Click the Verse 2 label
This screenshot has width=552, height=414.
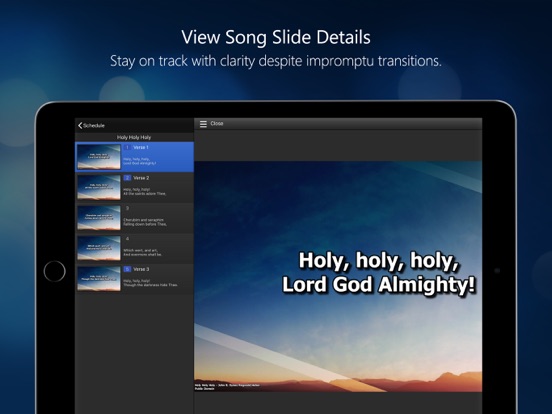(141, 178)
